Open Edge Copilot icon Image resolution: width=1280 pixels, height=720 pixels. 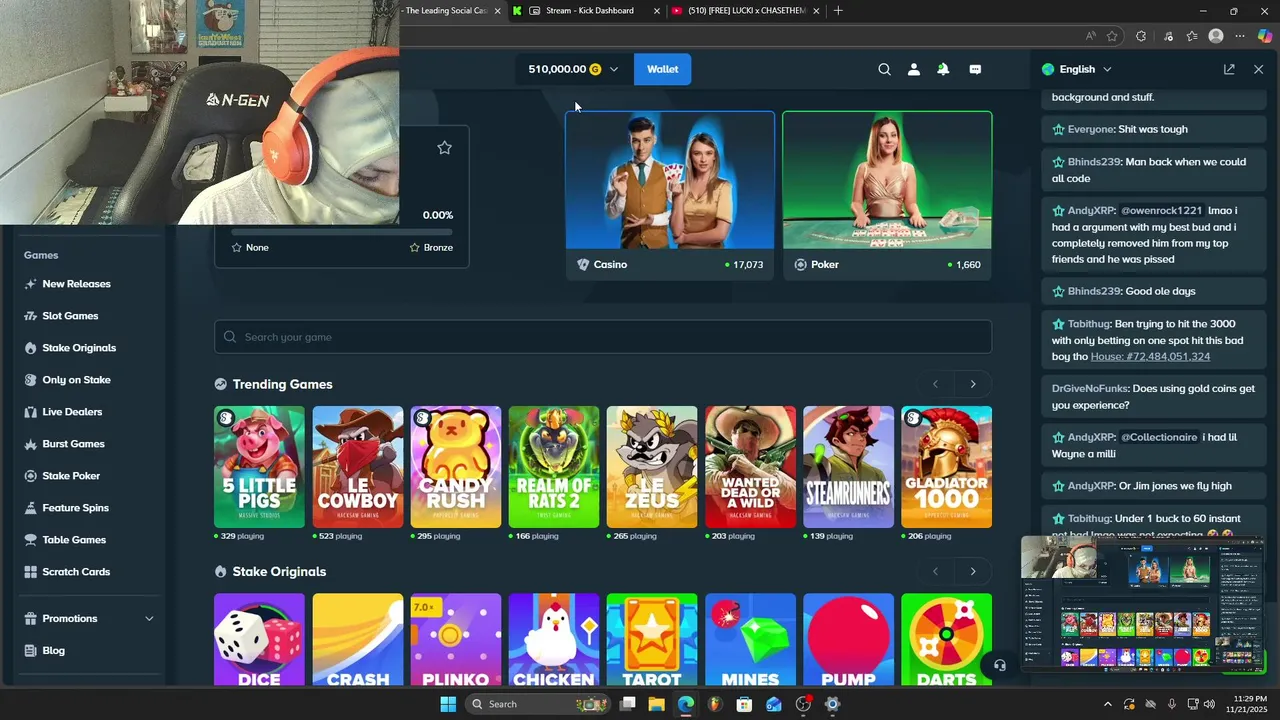coord(1265,36)
